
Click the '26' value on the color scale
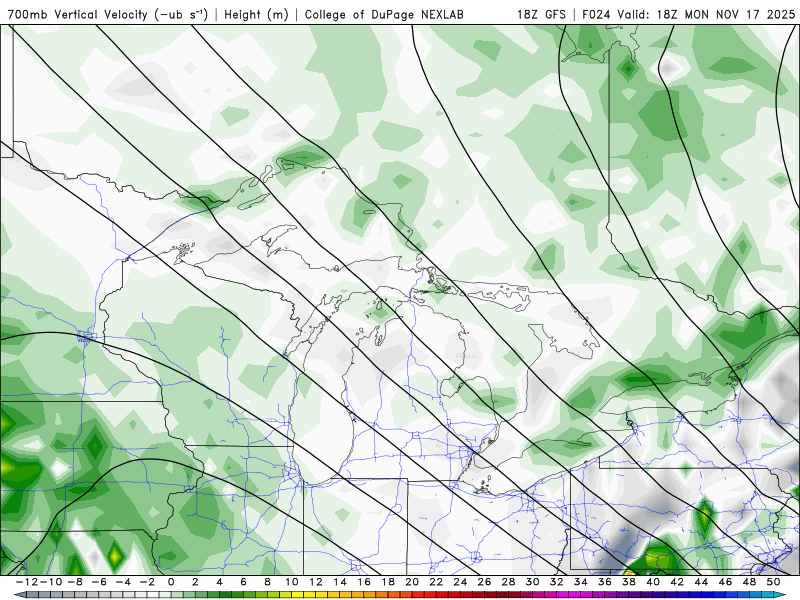point(484,582)
